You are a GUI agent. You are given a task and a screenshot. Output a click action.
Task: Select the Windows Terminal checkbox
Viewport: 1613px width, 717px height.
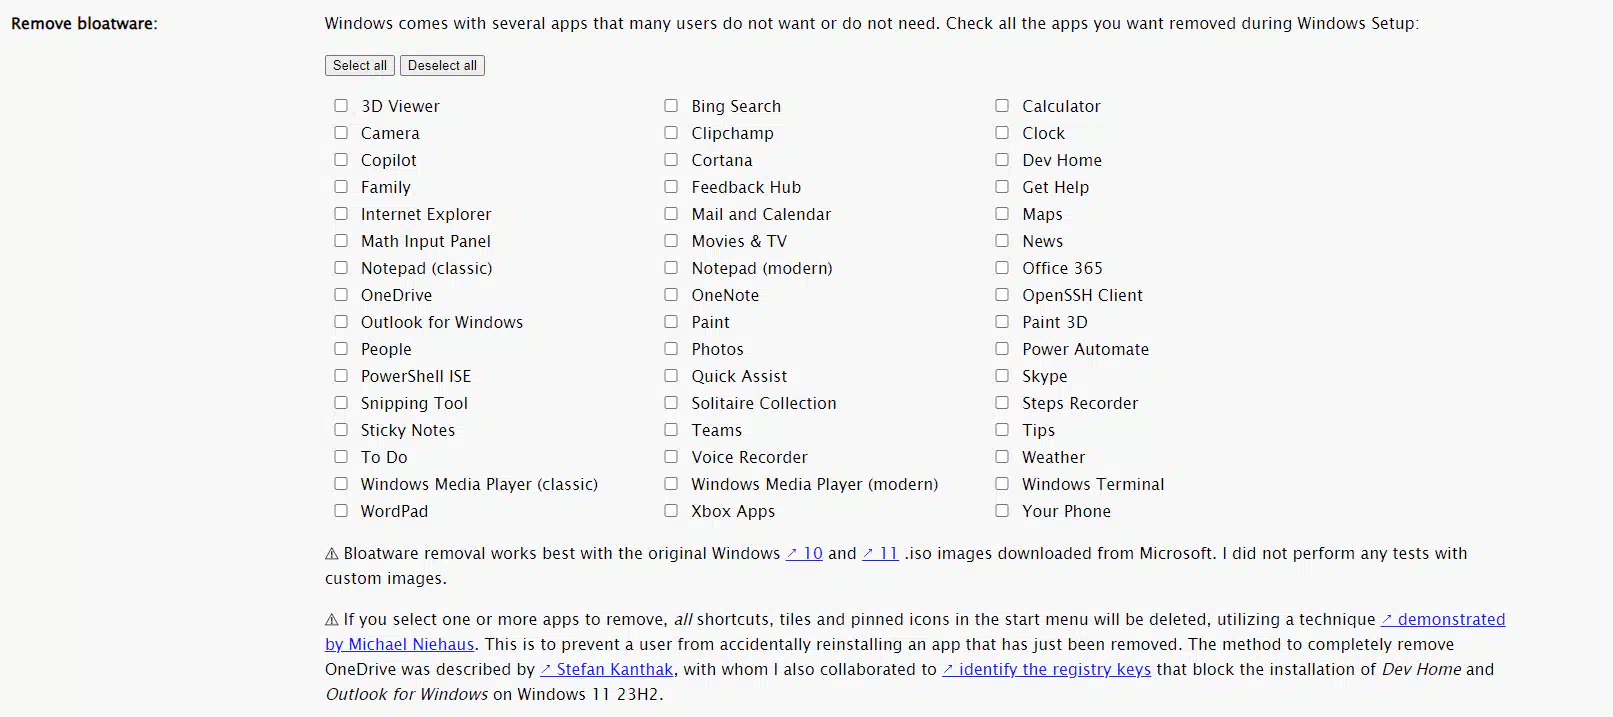(1002, 483)
